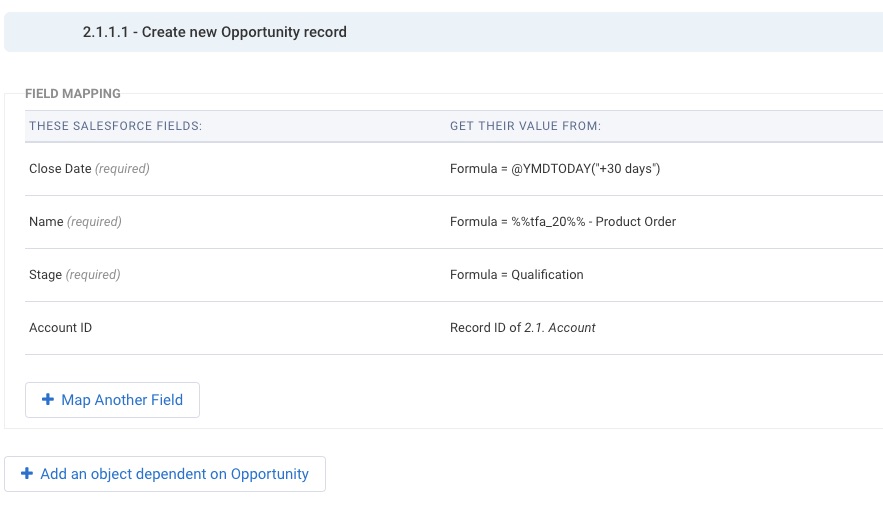Click the These Salesforce Fields column header

[115, 126]
